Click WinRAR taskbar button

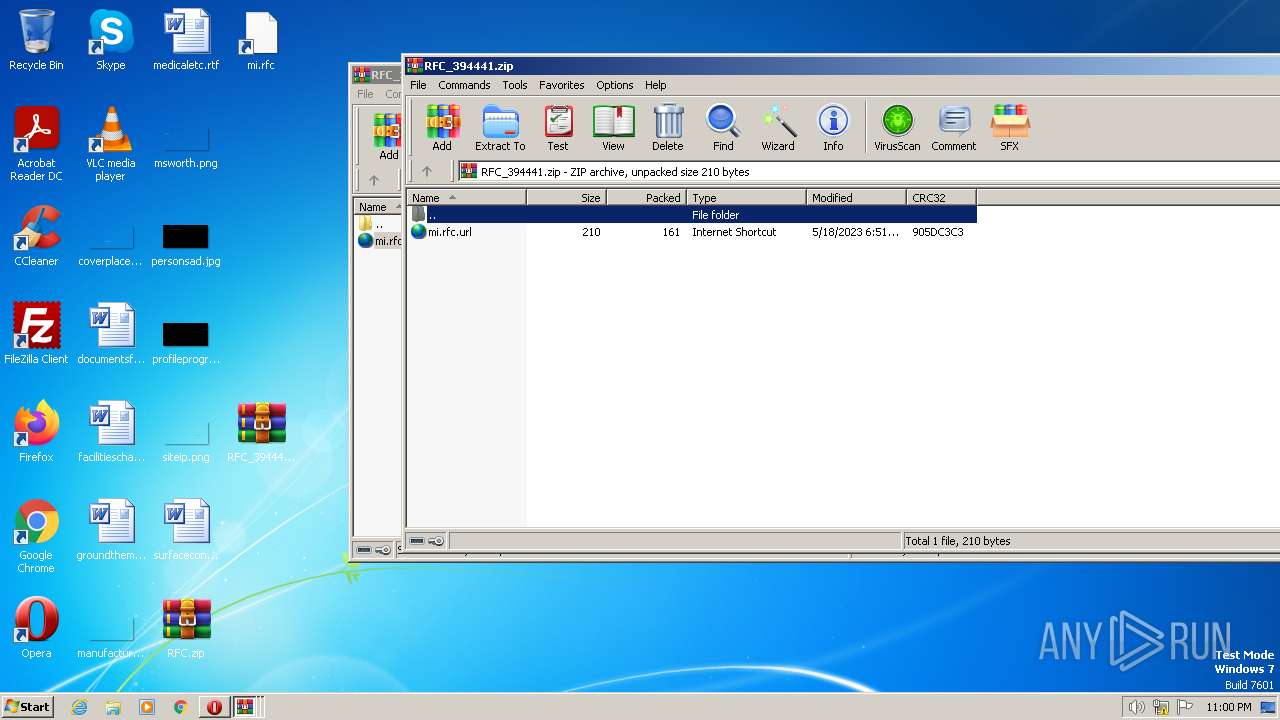pyautogui.click(x=246, y=707)
